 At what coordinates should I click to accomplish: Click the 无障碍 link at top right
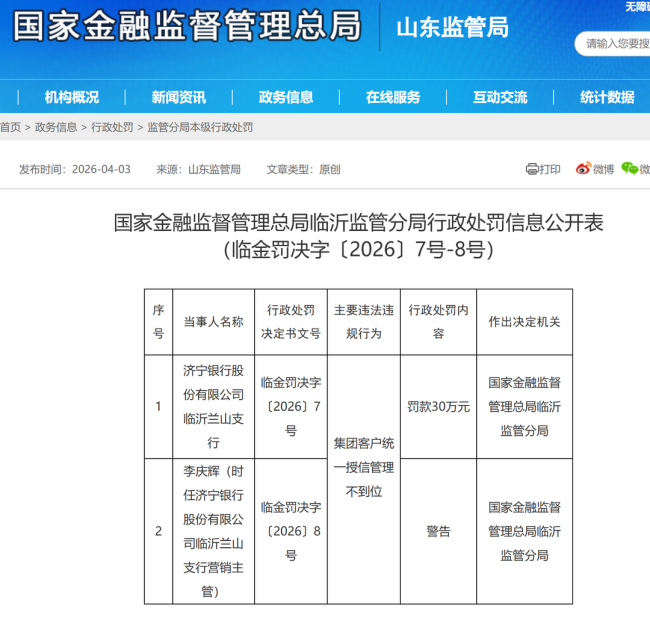638,7
